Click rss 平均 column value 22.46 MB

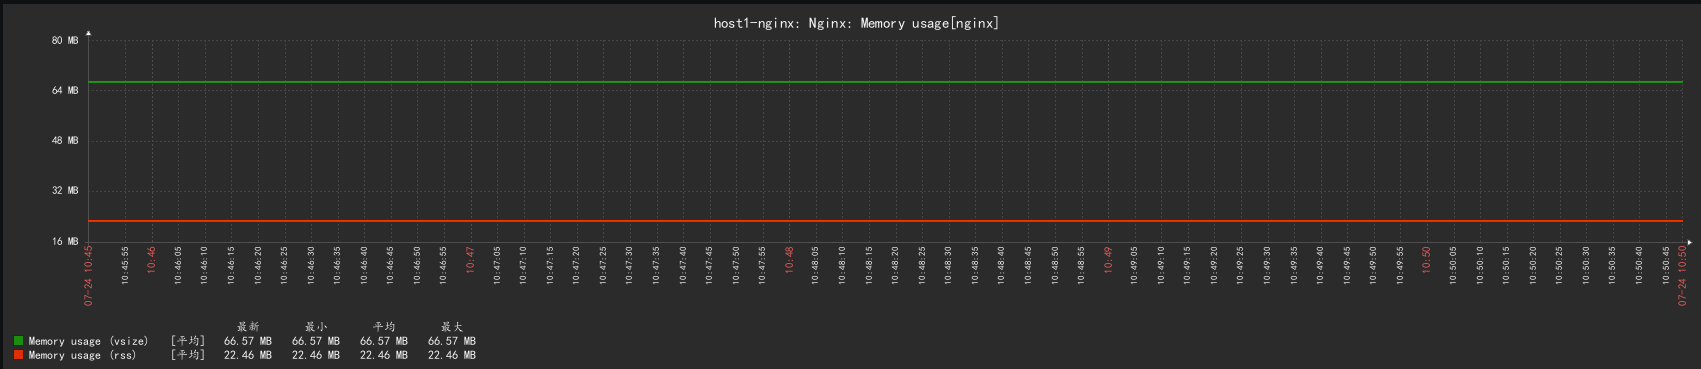click(x=384, y=355)
